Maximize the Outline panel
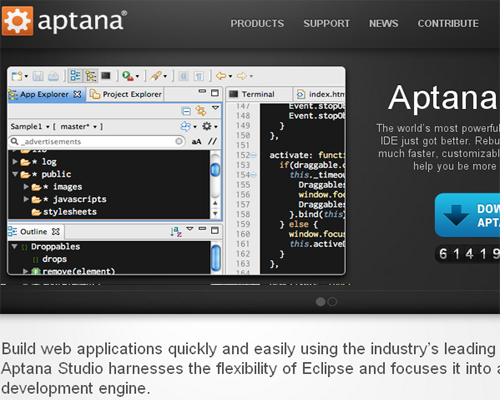Screen dimensions: 500x400 click(x=215, y=231)
